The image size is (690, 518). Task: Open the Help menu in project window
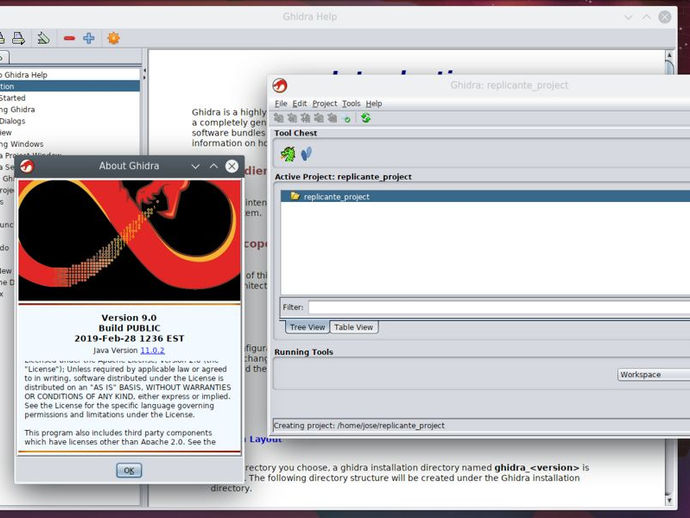pyautogui.click(x=374, y=103)
